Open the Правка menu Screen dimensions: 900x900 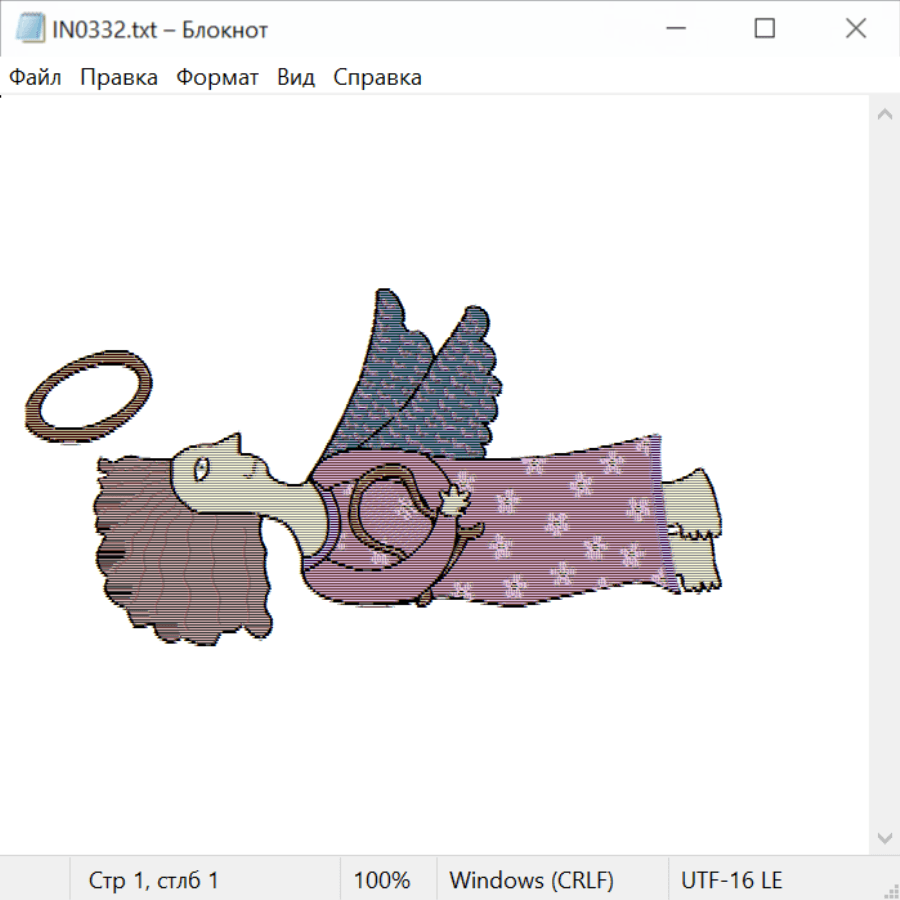118,78
